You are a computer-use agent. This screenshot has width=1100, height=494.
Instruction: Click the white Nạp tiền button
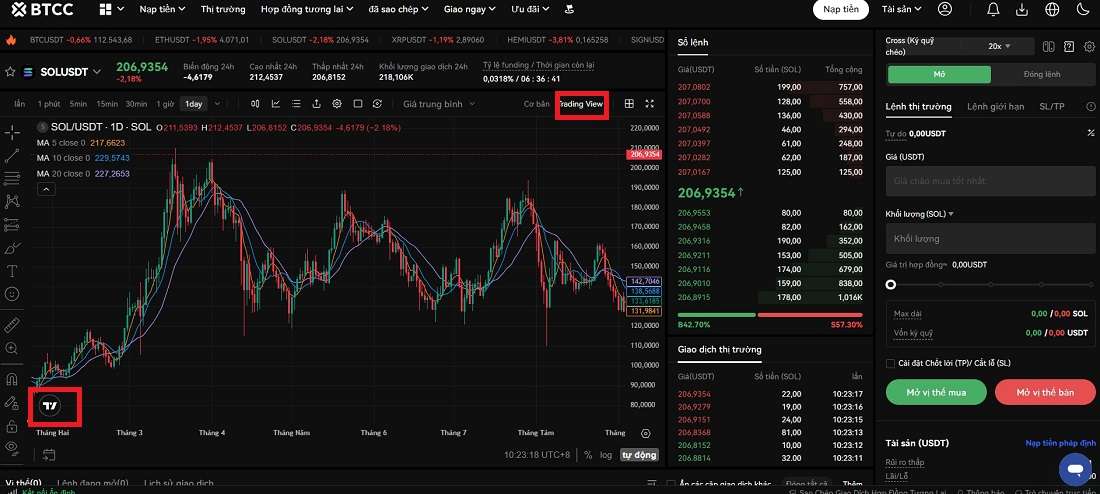tap(840, 9)
